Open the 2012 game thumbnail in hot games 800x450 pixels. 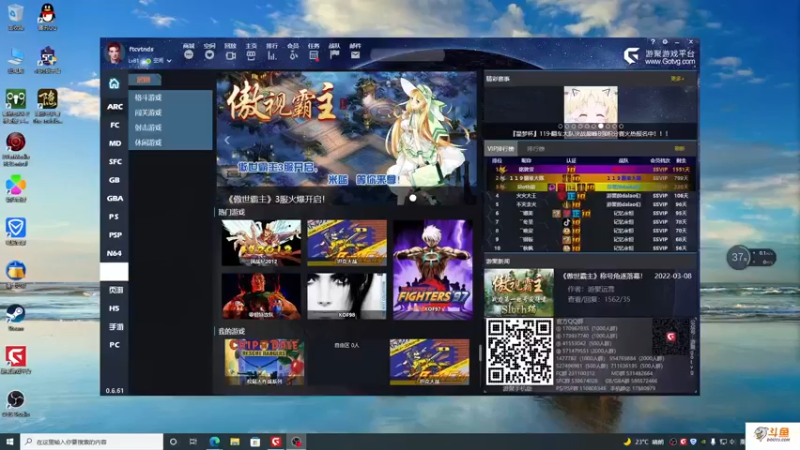(261, 243)
